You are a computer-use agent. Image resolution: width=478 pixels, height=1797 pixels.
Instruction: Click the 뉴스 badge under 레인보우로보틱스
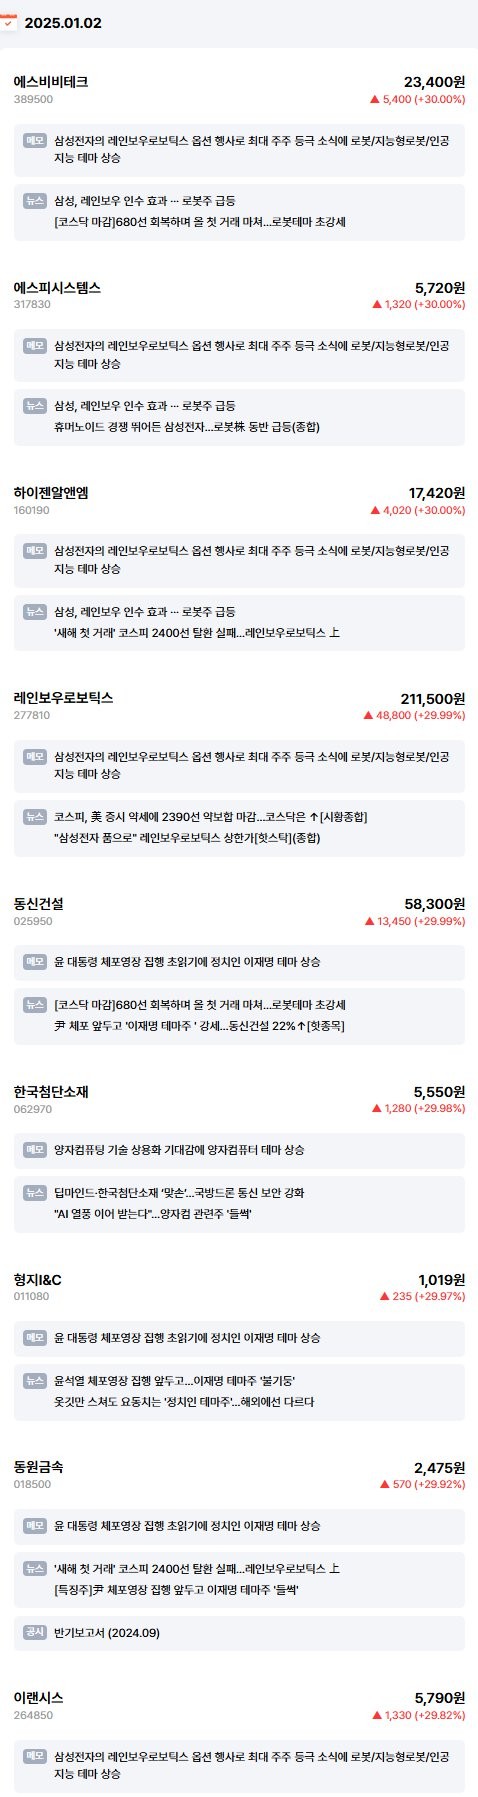(x=35, y=817)
